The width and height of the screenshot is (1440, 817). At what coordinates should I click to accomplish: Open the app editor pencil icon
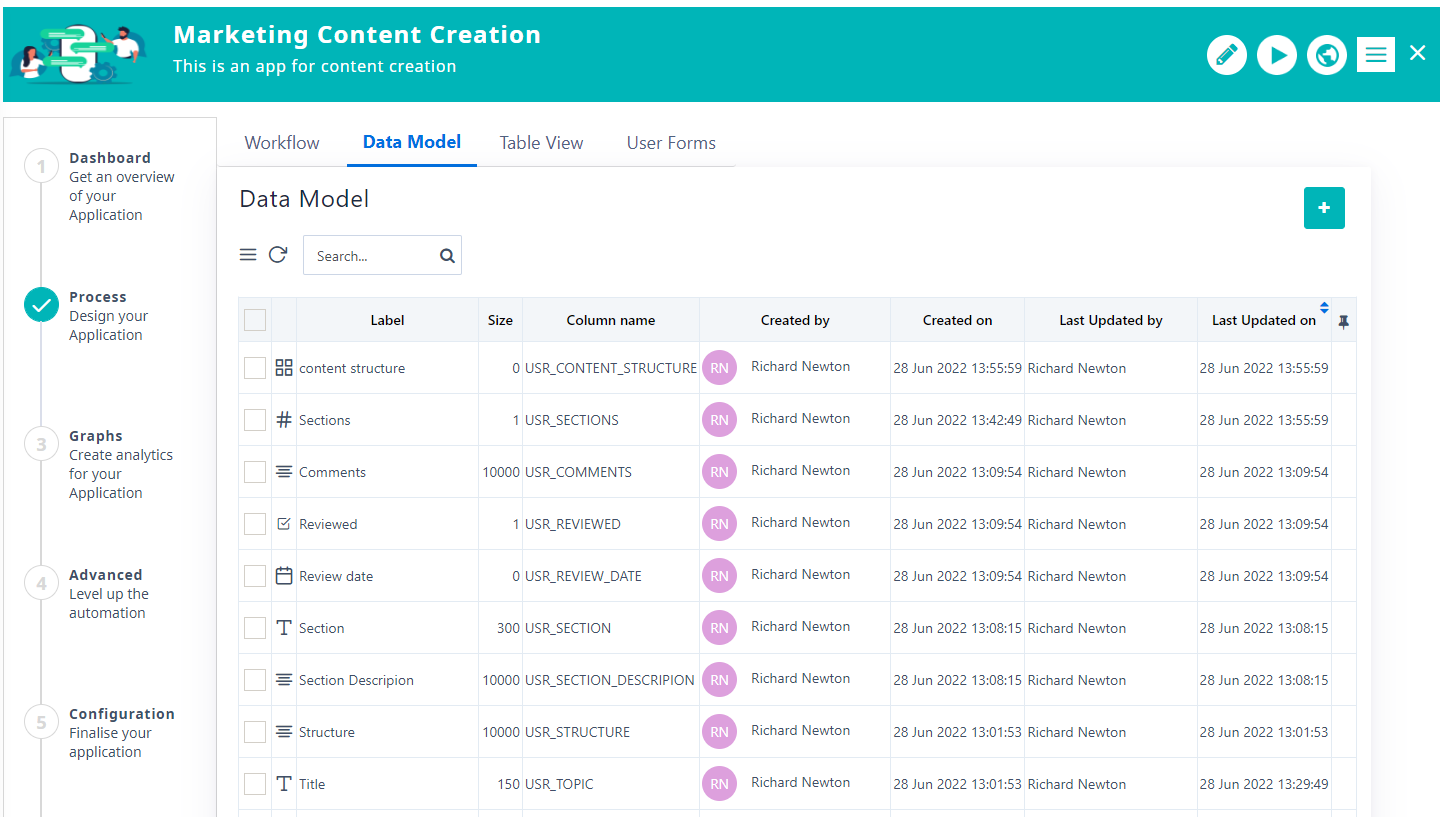(1227, 55)
